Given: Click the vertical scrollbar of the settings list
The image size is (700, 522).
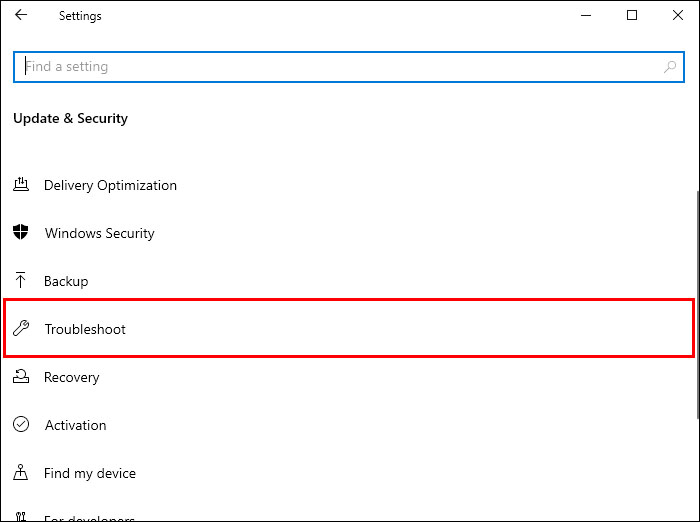Looking at the screenshot, I should coord(695,300).
